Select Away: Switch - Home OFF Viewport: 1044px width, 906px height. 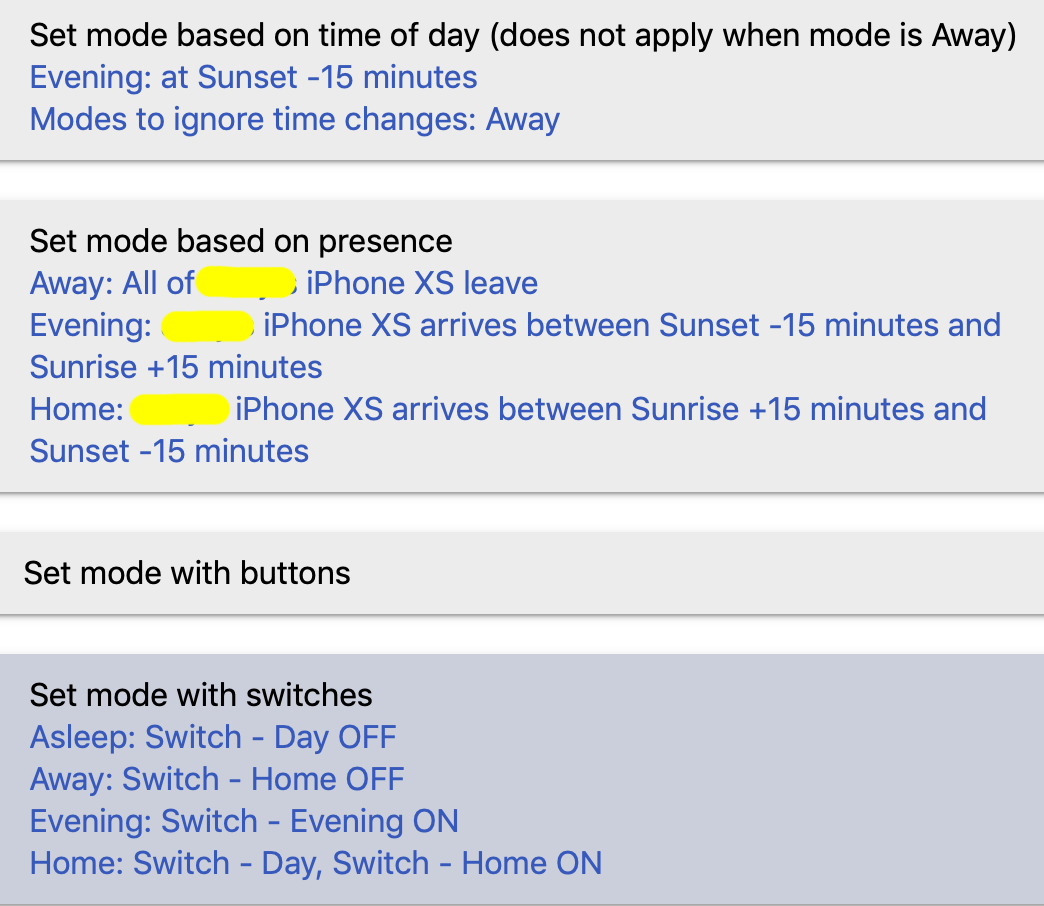pyautogui.click(x=217, y=780)
